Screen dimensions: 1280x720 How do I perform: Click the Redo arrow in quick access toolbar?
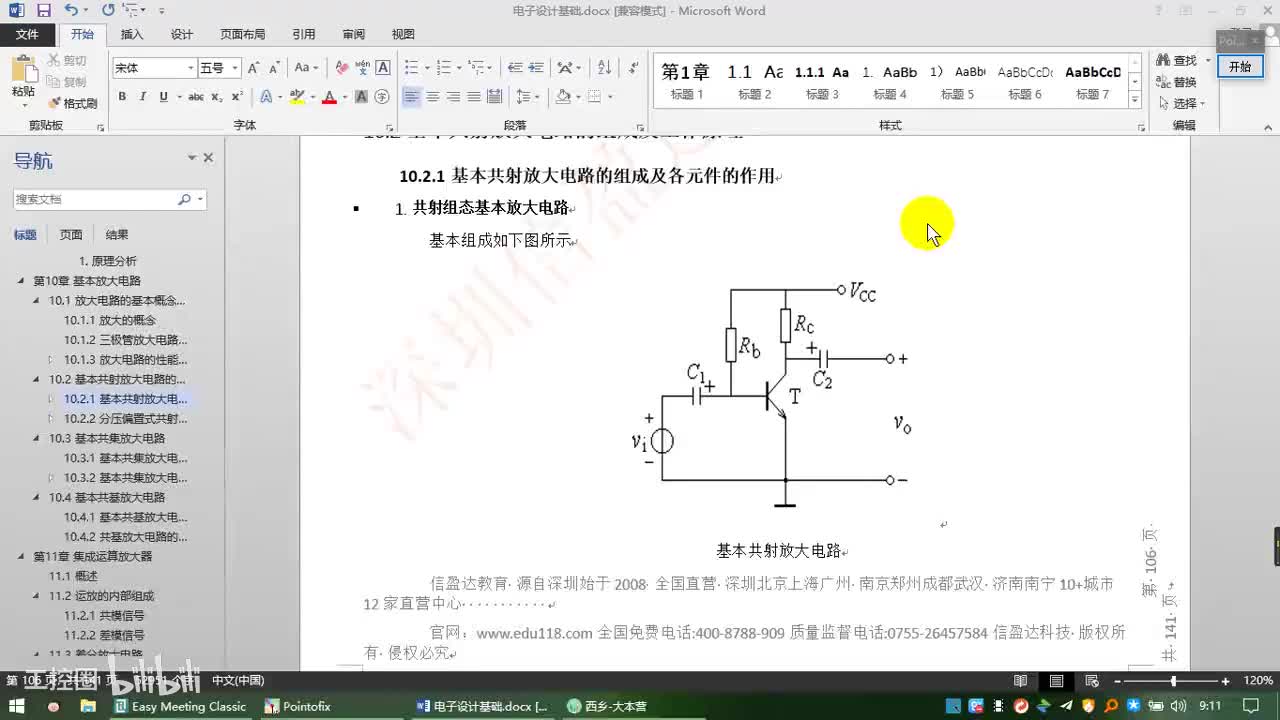pos(108,10)
